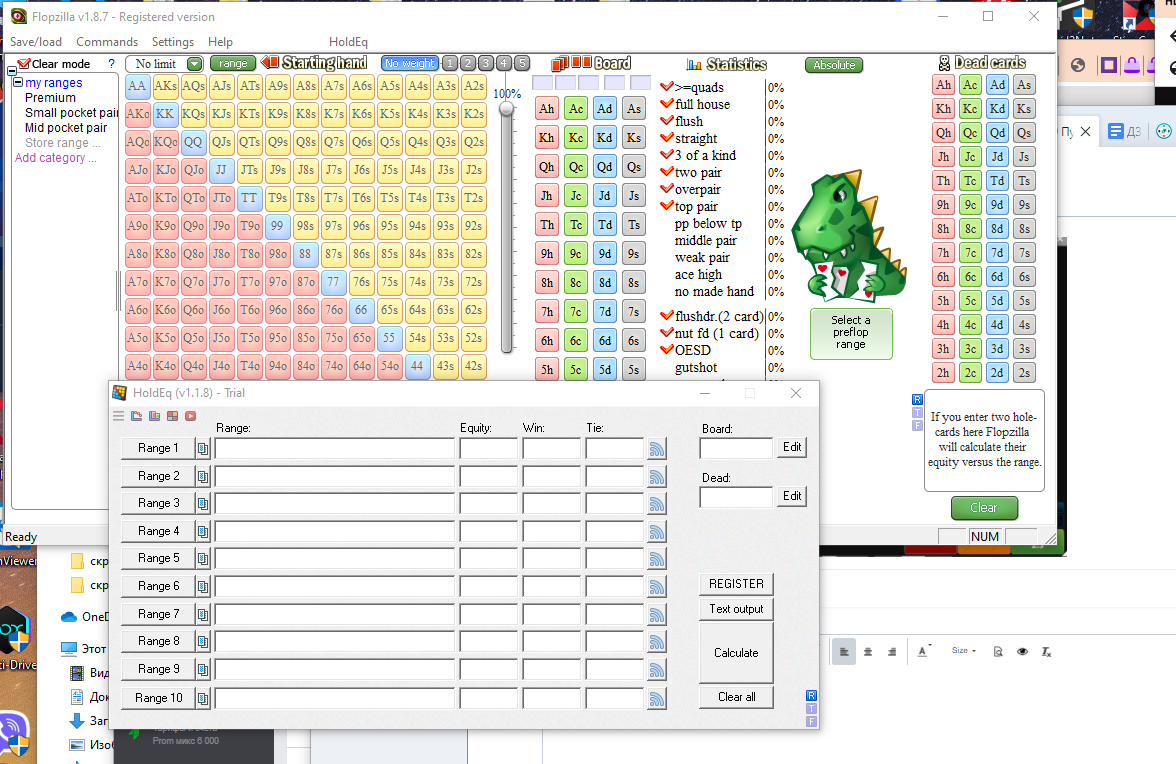
Task: Click the cards icon next to Board heading
Action: click(x=571, y=63)
